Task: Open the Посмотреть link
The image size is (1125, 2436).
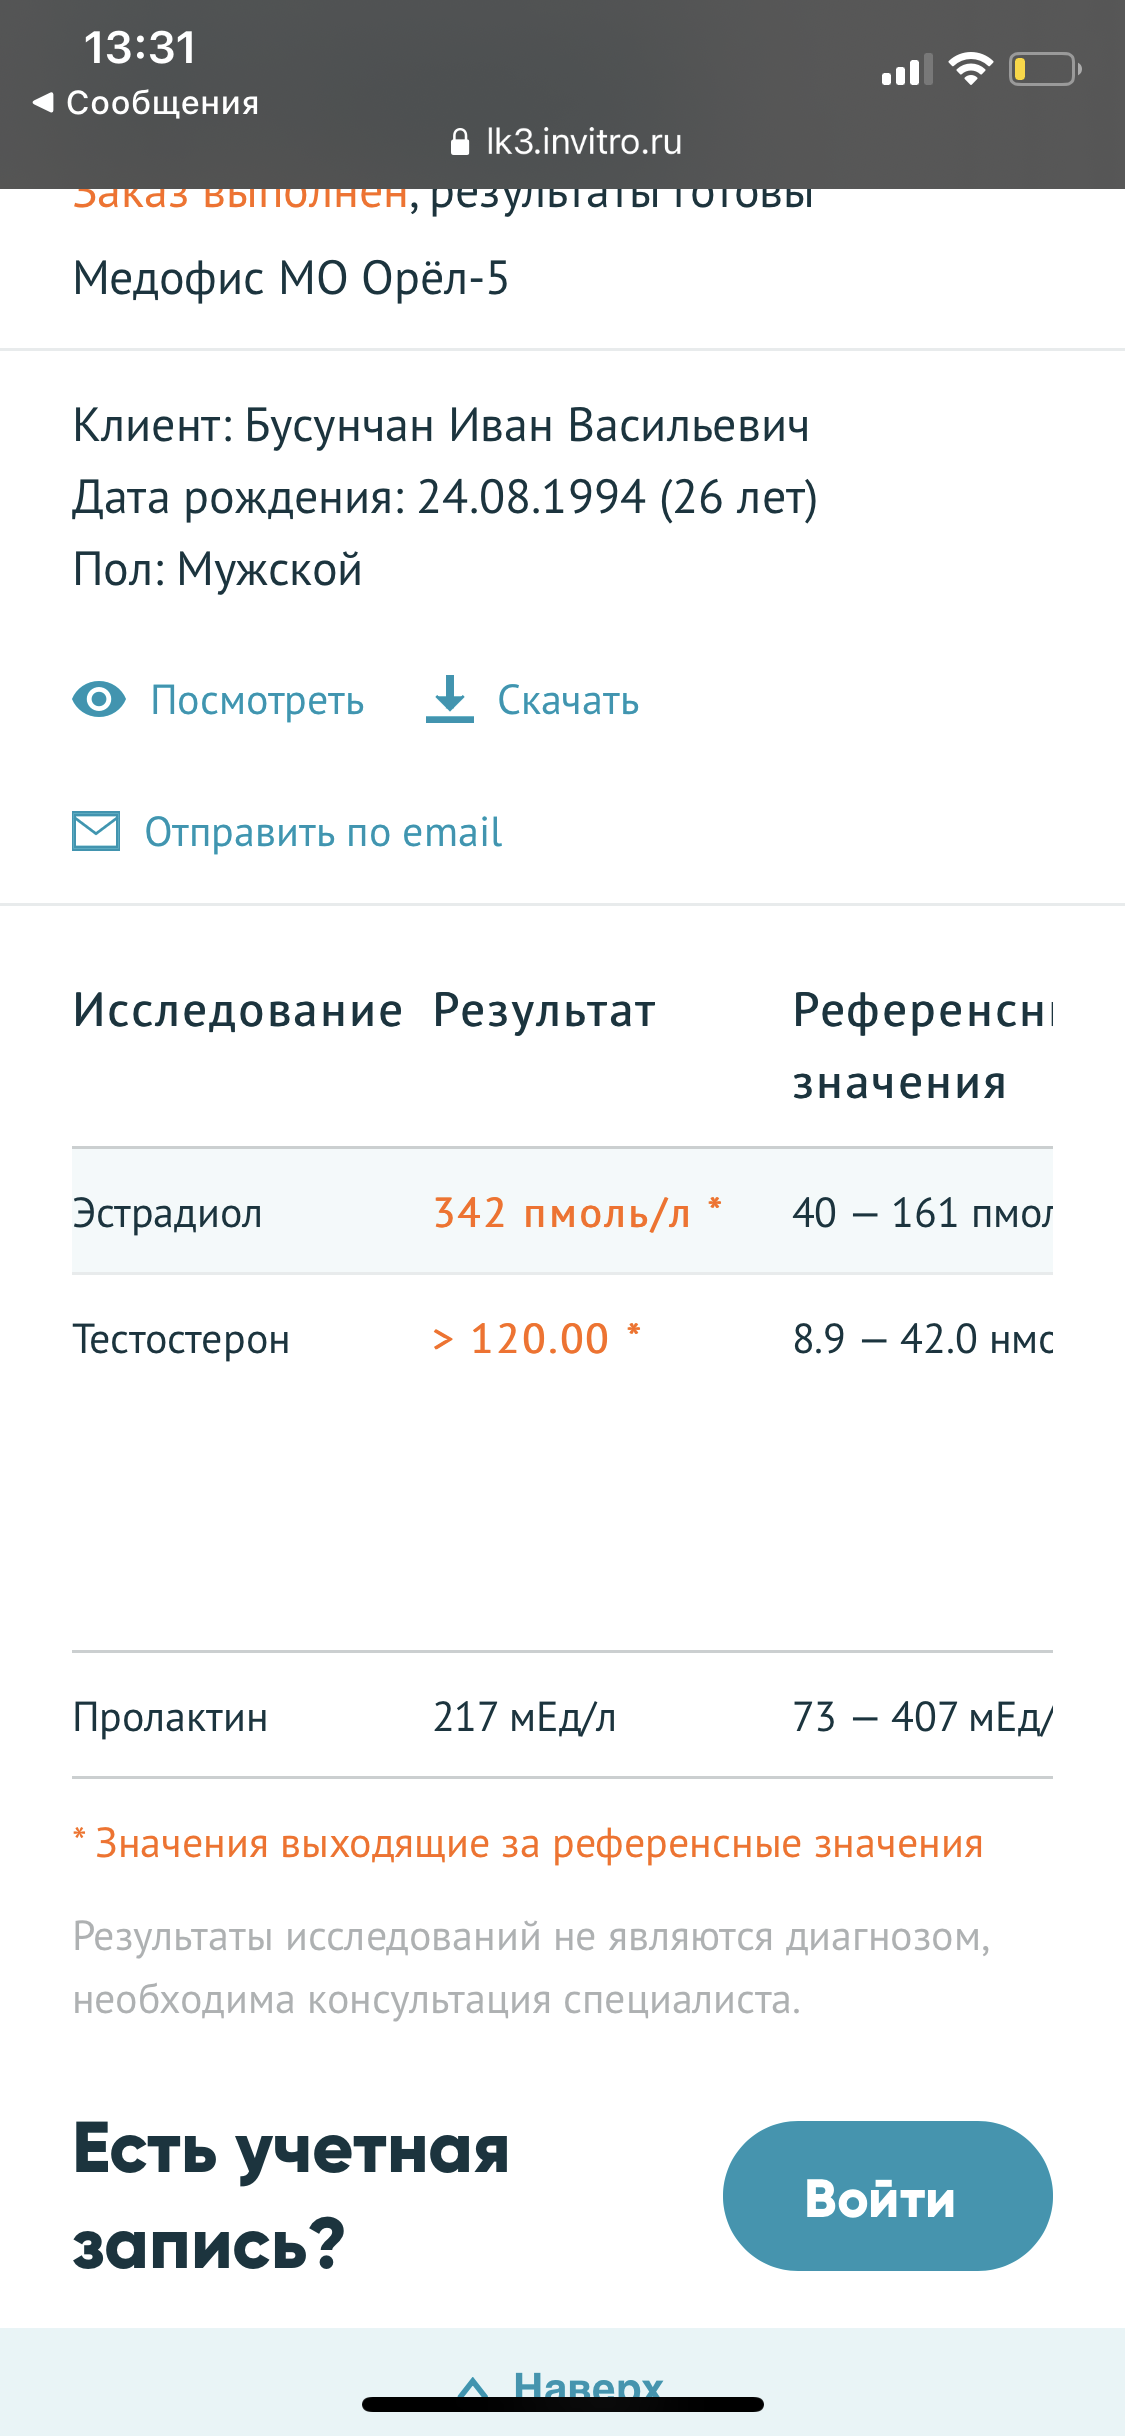Action: 257,700
